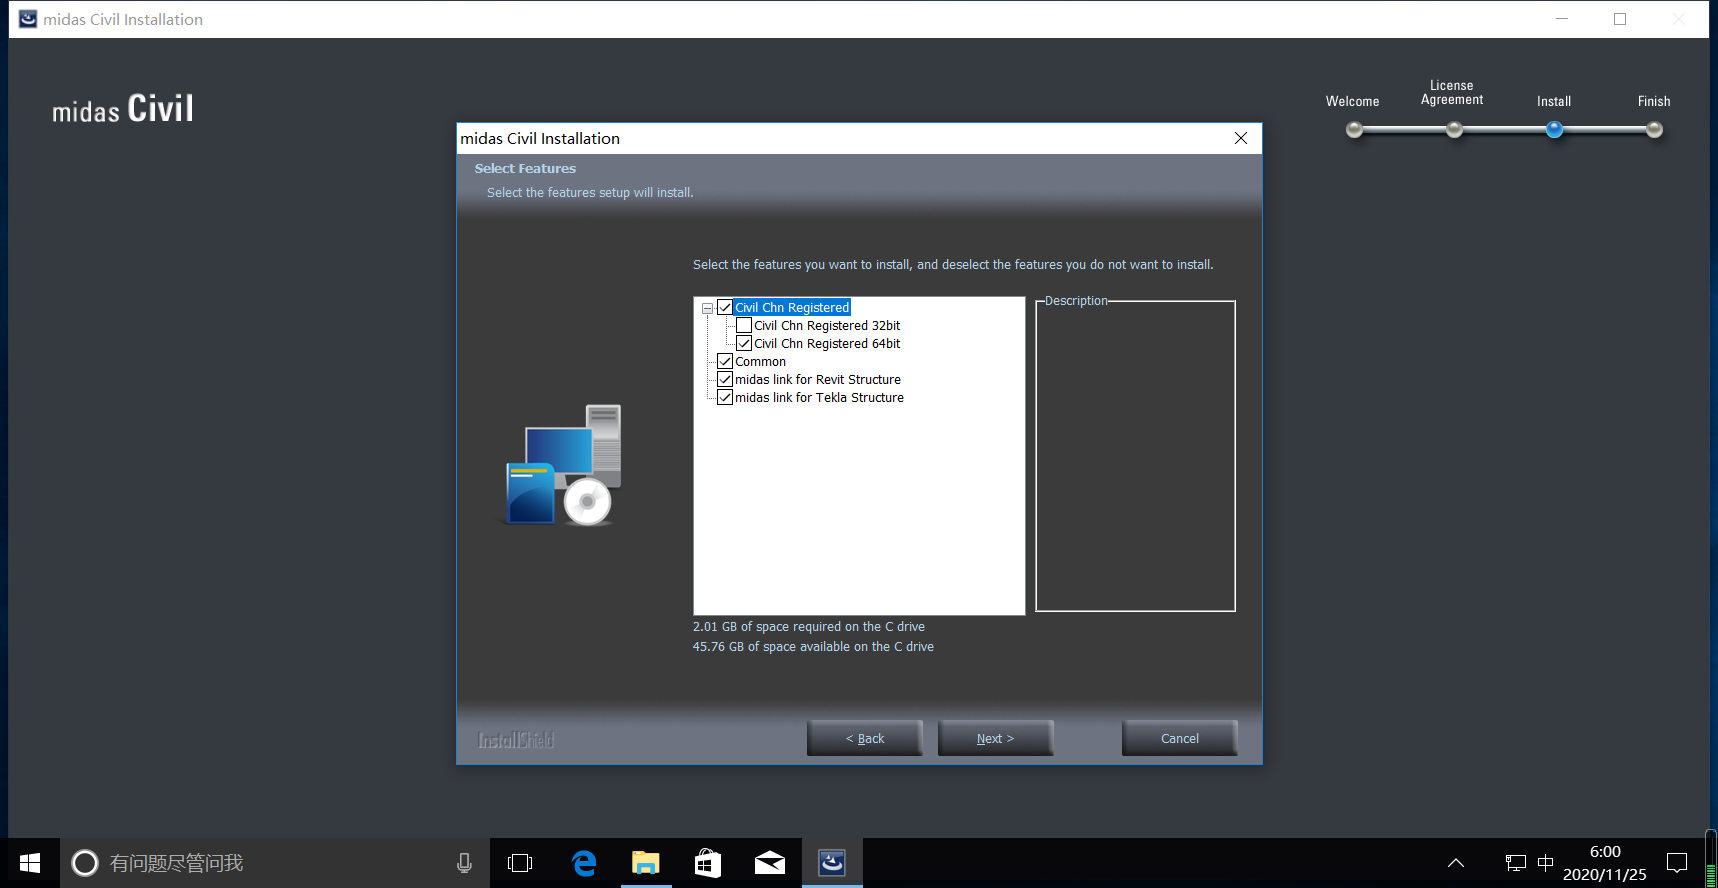
Task: Click the 2.01 GB space required text
Action: click(809, 627)
